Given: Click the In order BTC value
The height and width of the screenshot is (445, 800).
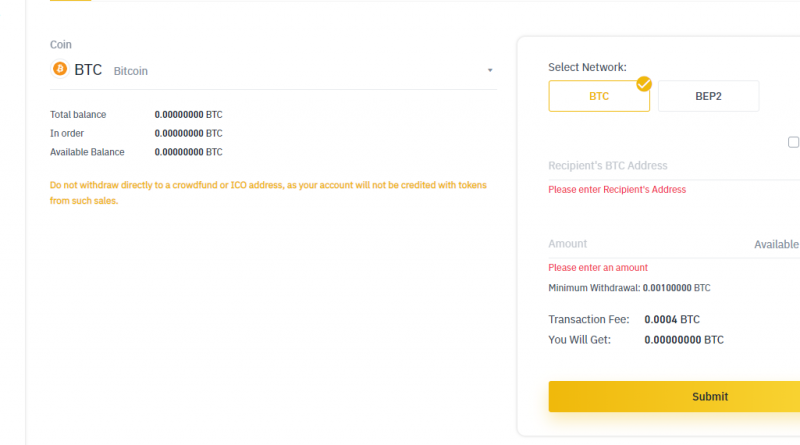Looking at the screenshot, I should [188, 134].
